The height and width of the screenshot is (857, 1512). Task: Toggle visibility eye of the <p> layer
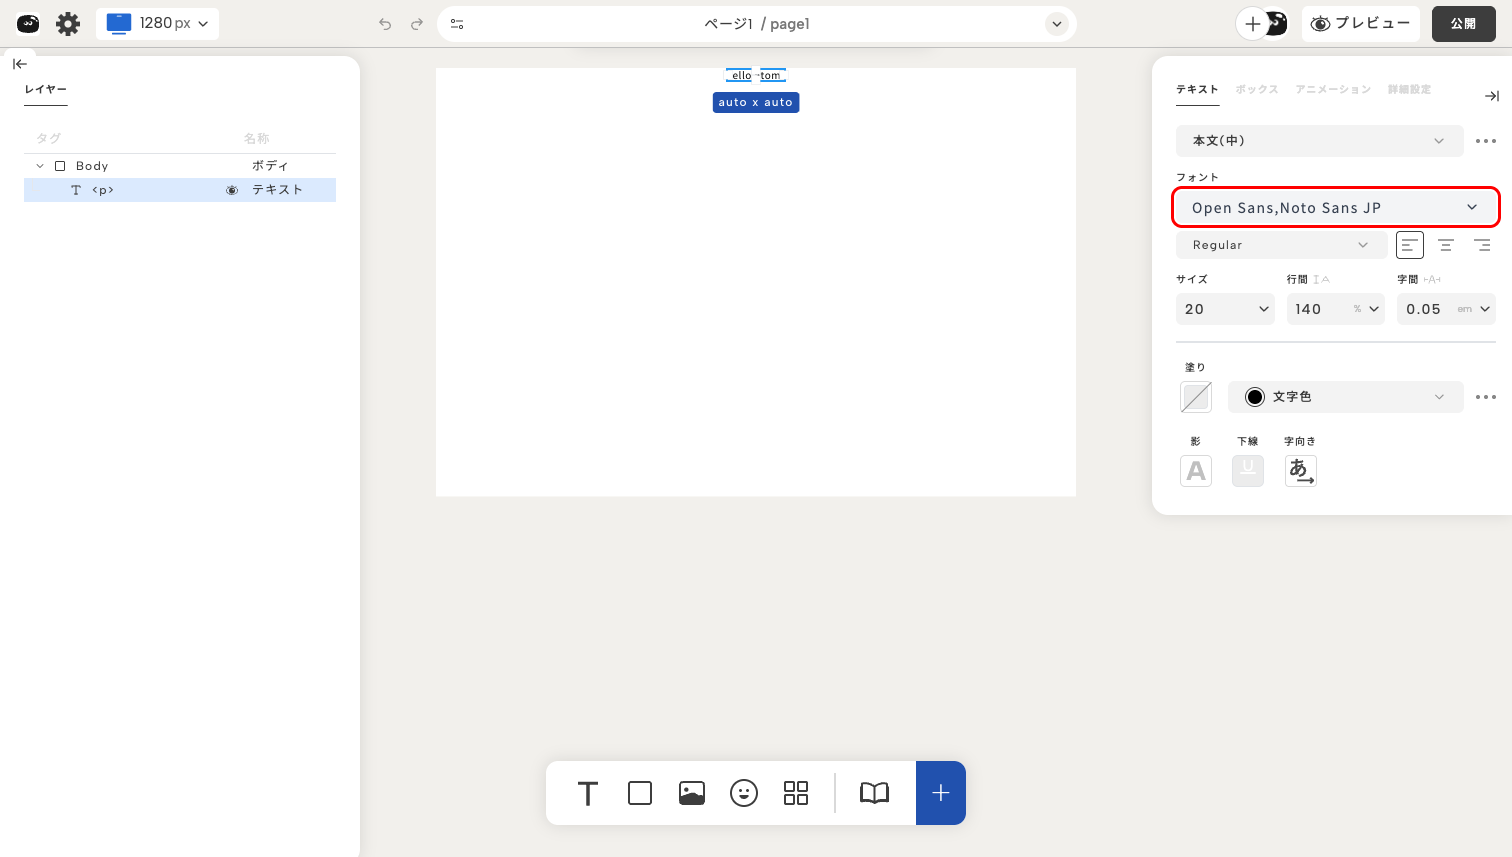[232, 190]
